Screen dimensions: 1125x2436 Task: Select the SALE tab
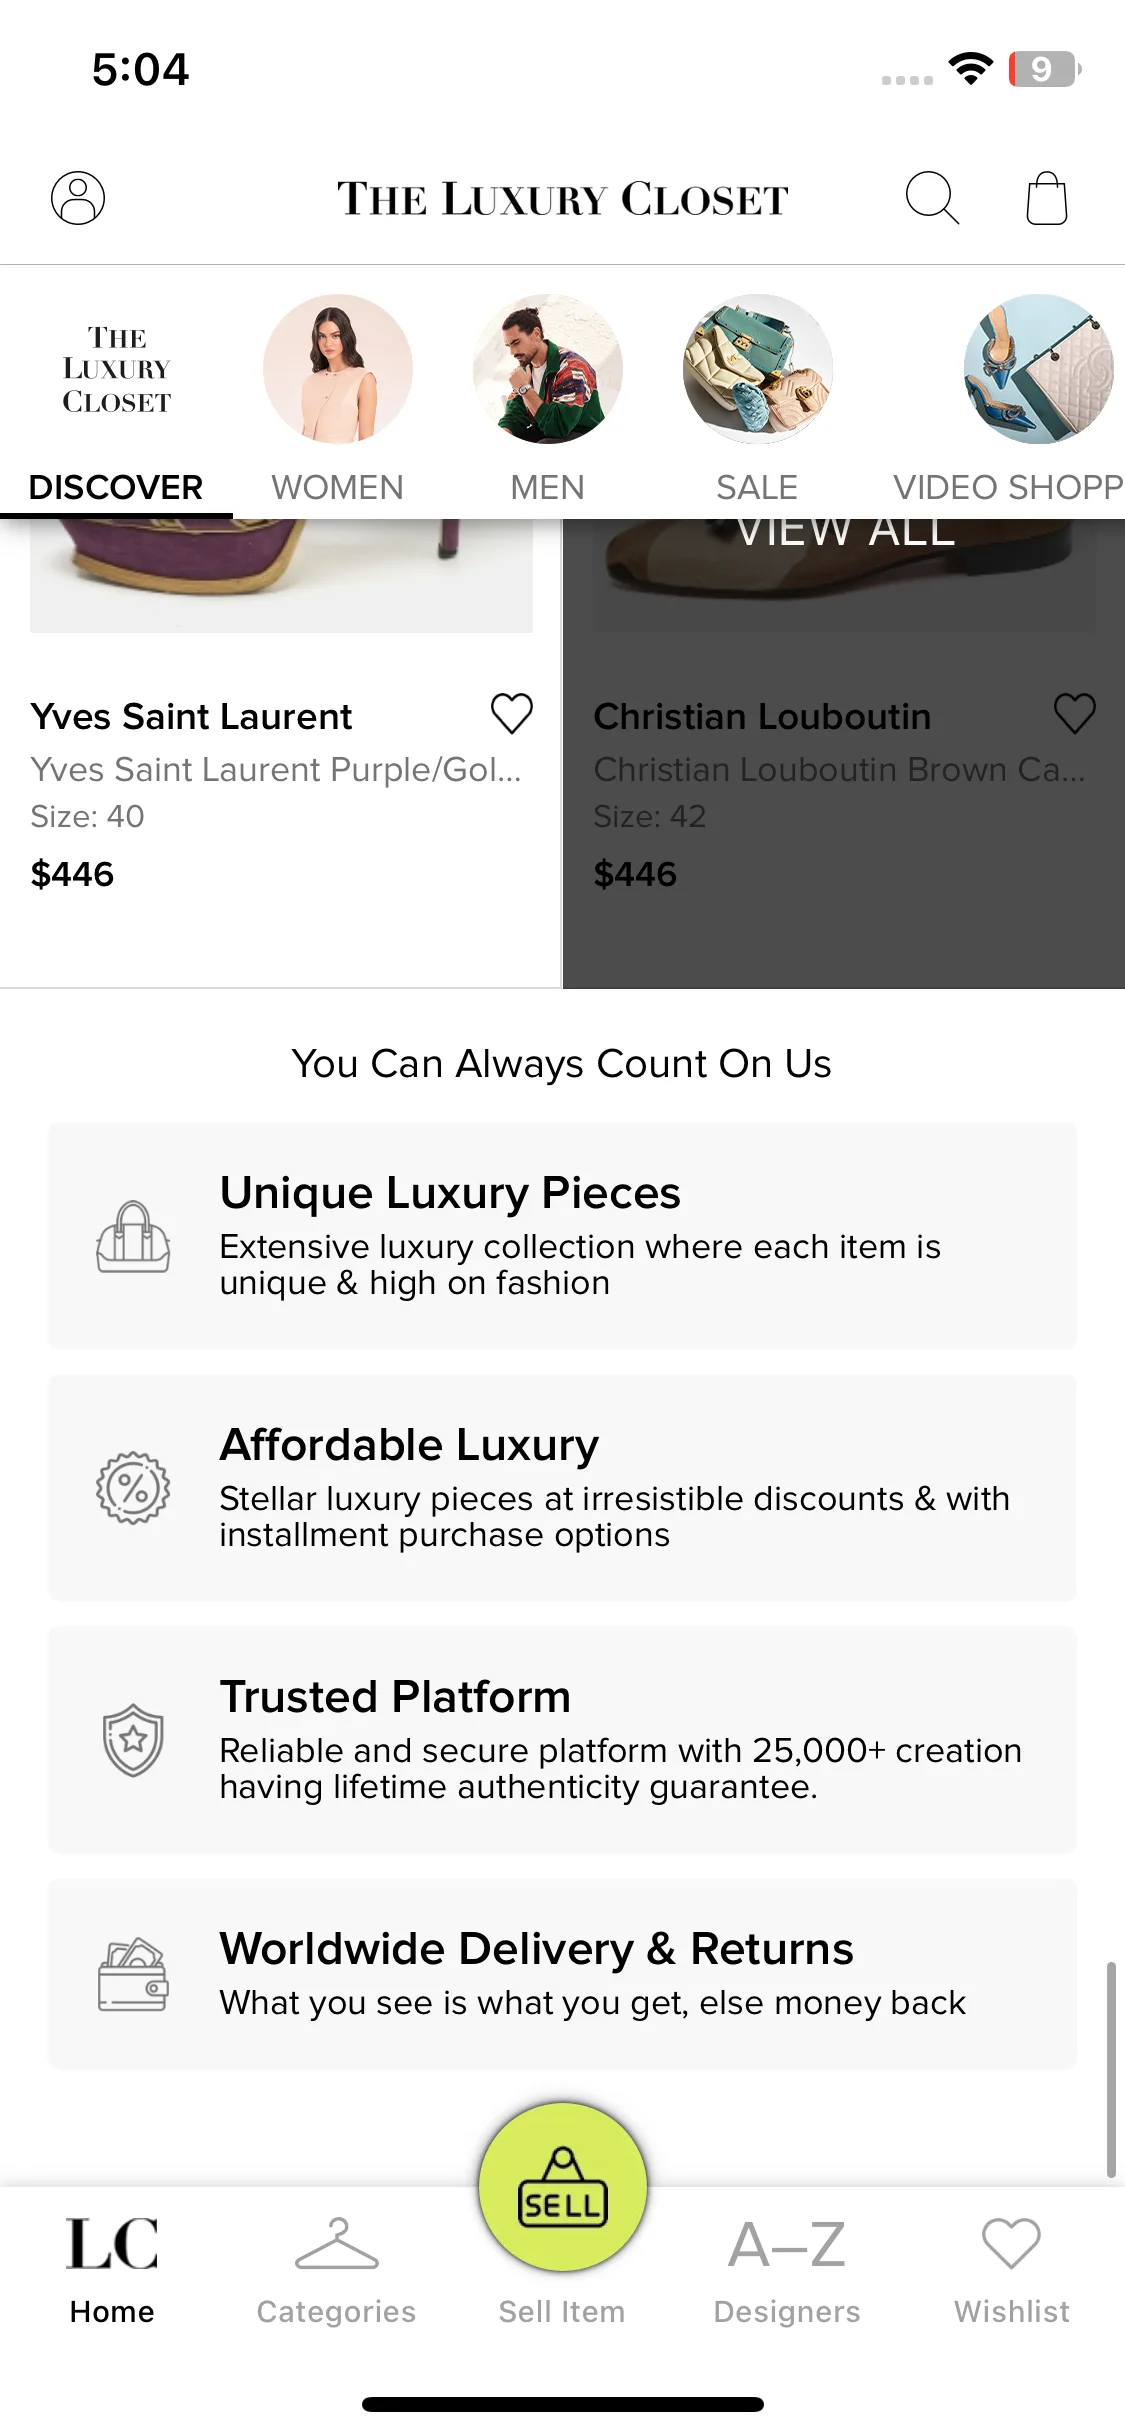click(x=757, y=399)
